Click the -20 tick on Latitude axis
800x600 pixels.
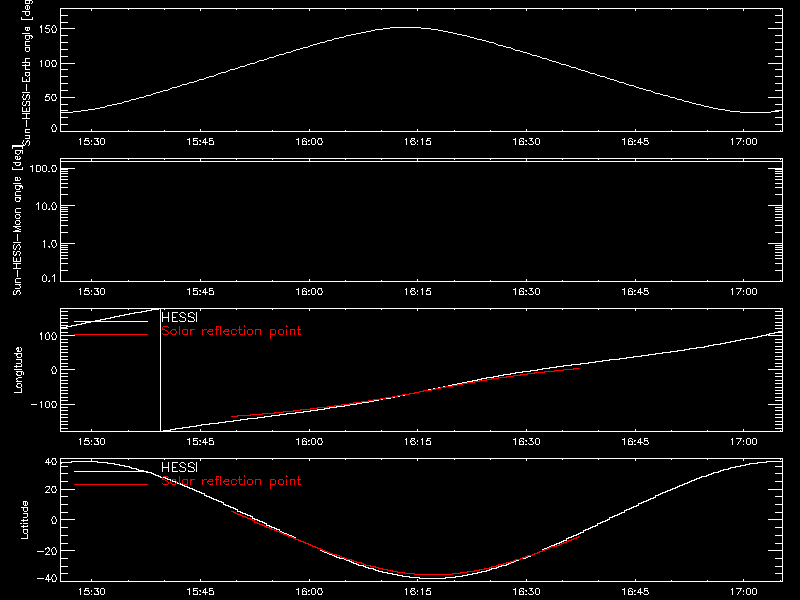(x=47, y=551)
